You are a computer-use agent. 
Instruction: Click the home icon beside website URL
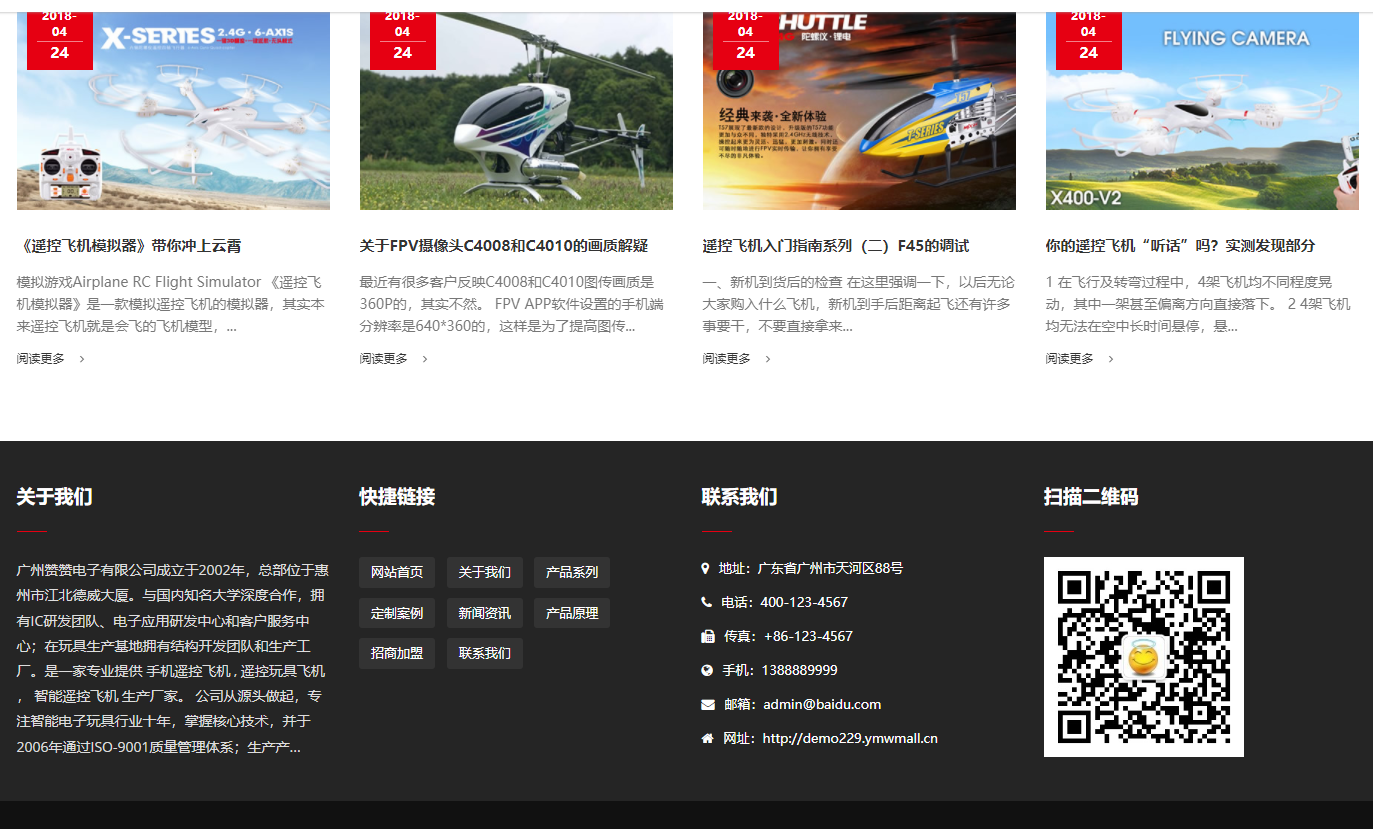[708, 738]
